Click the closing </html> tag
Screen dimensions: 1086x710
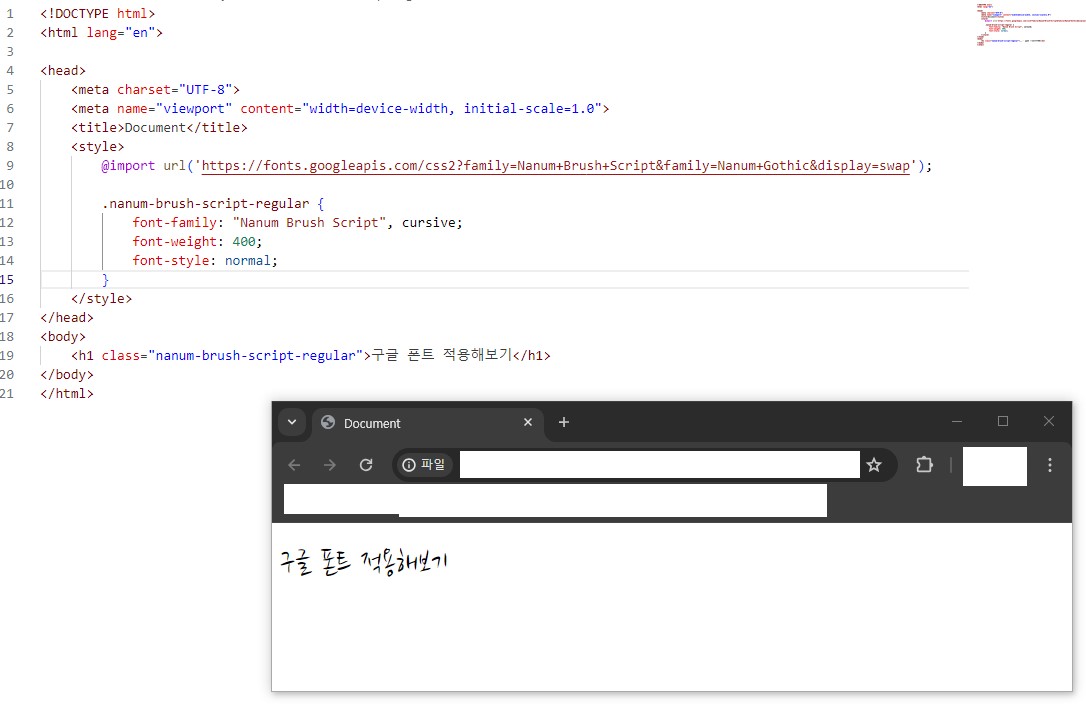[66, 393]
